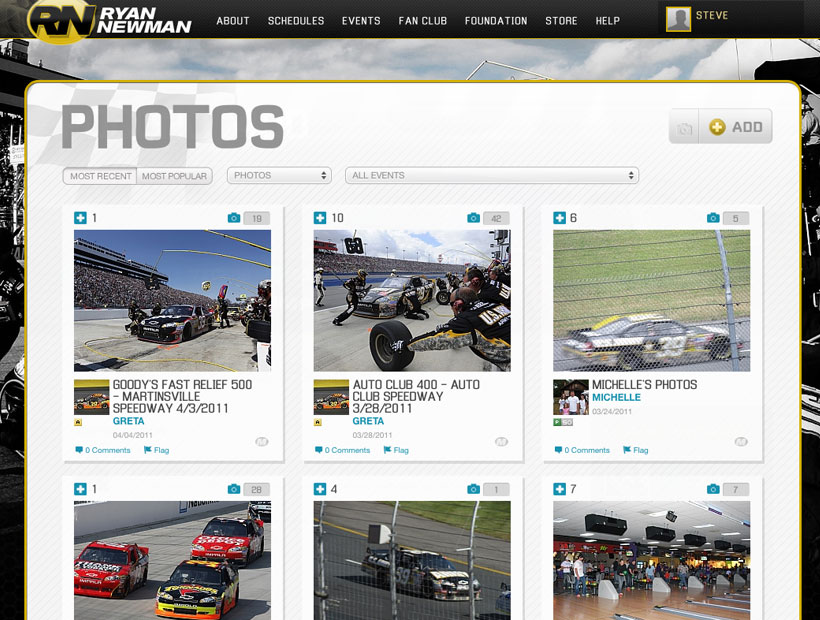Click the round badge icon on Goody's card
Viewport: 820px width, 620px height.
[x=261, y=442]
